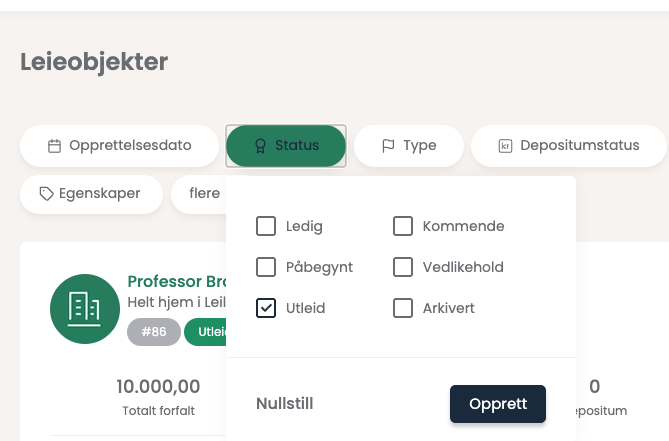The width and height of the screenshot is (669, 441).
Task: Click the flag icon on Type filter
Action: 388,146
